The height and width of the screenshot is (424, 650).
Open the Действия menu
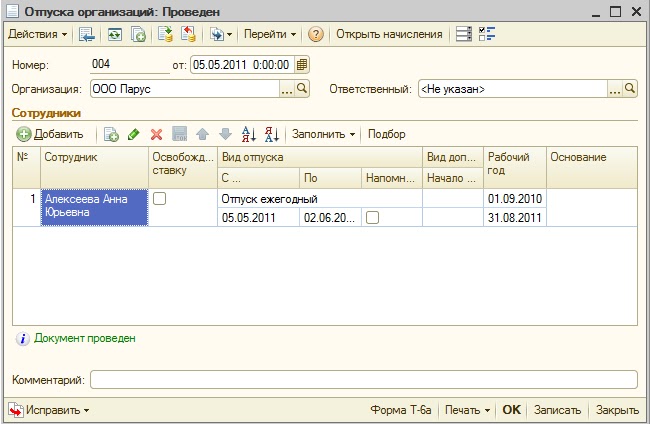(37, 34)
